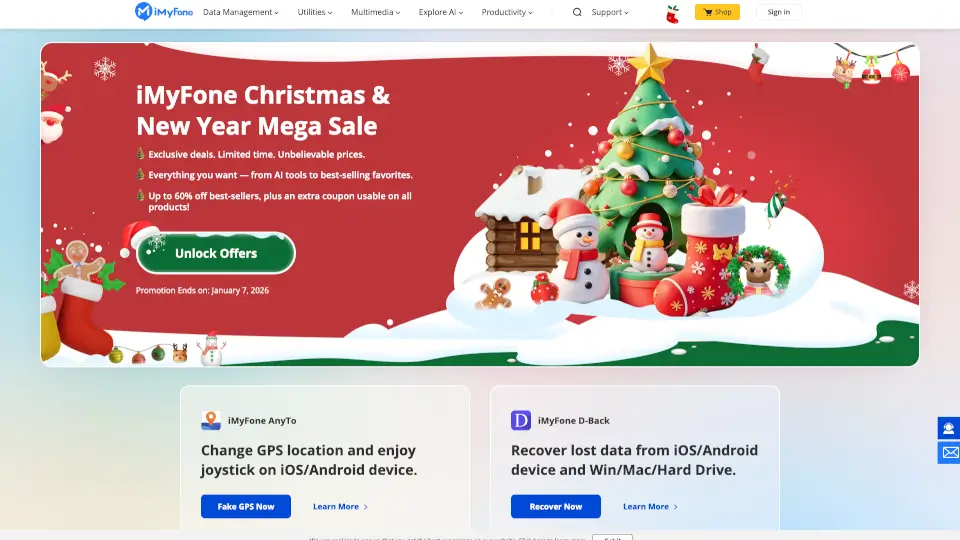Click the Christmas stocking icon in header
The width and height of the screenshot is (960, 540).
point(672,13)
